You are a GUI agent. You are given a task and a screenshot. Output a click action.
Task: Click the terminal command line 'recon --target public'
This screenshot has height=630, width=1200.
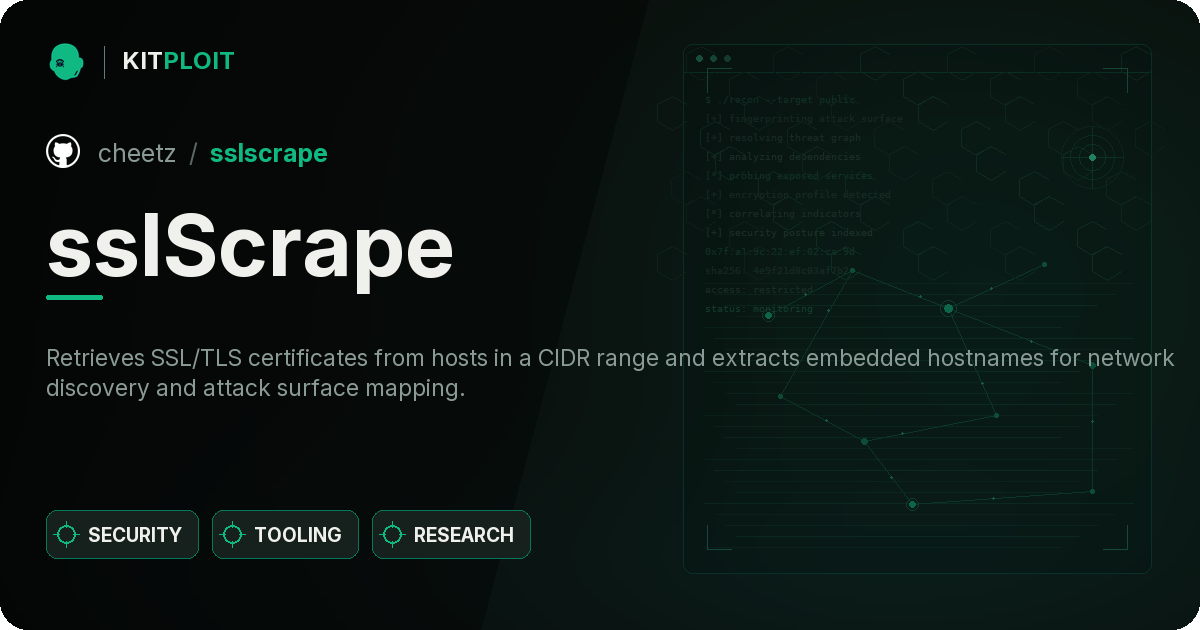click(781, 100)
